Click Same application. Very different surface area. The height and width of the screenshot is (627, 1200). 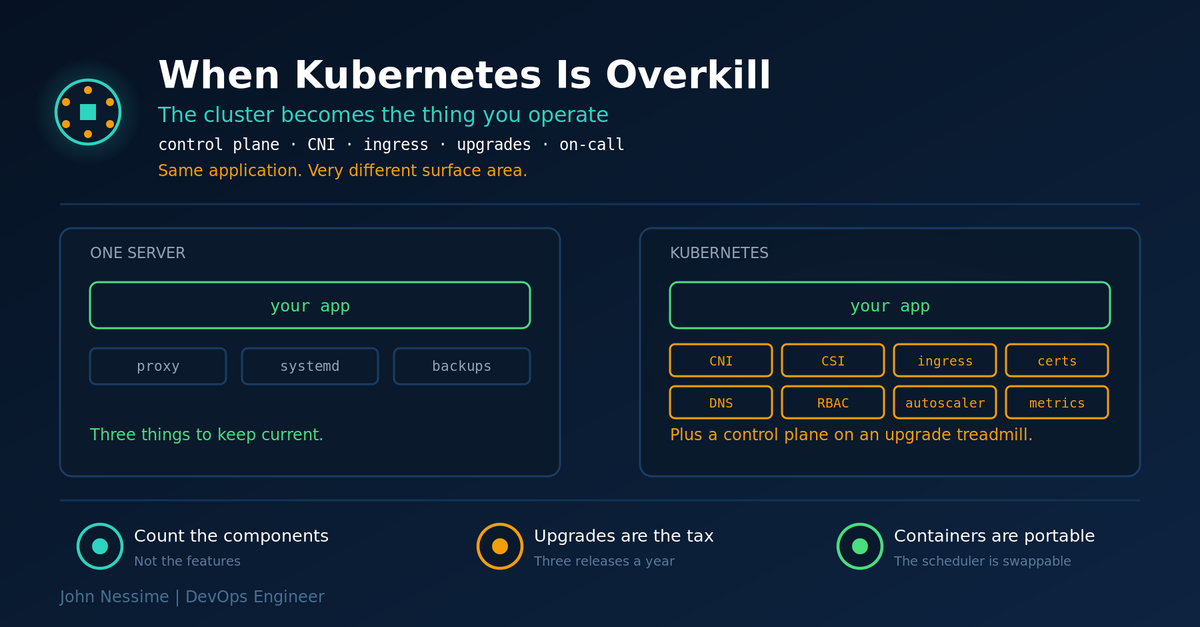pyautogui.click(x=342, y=171)
